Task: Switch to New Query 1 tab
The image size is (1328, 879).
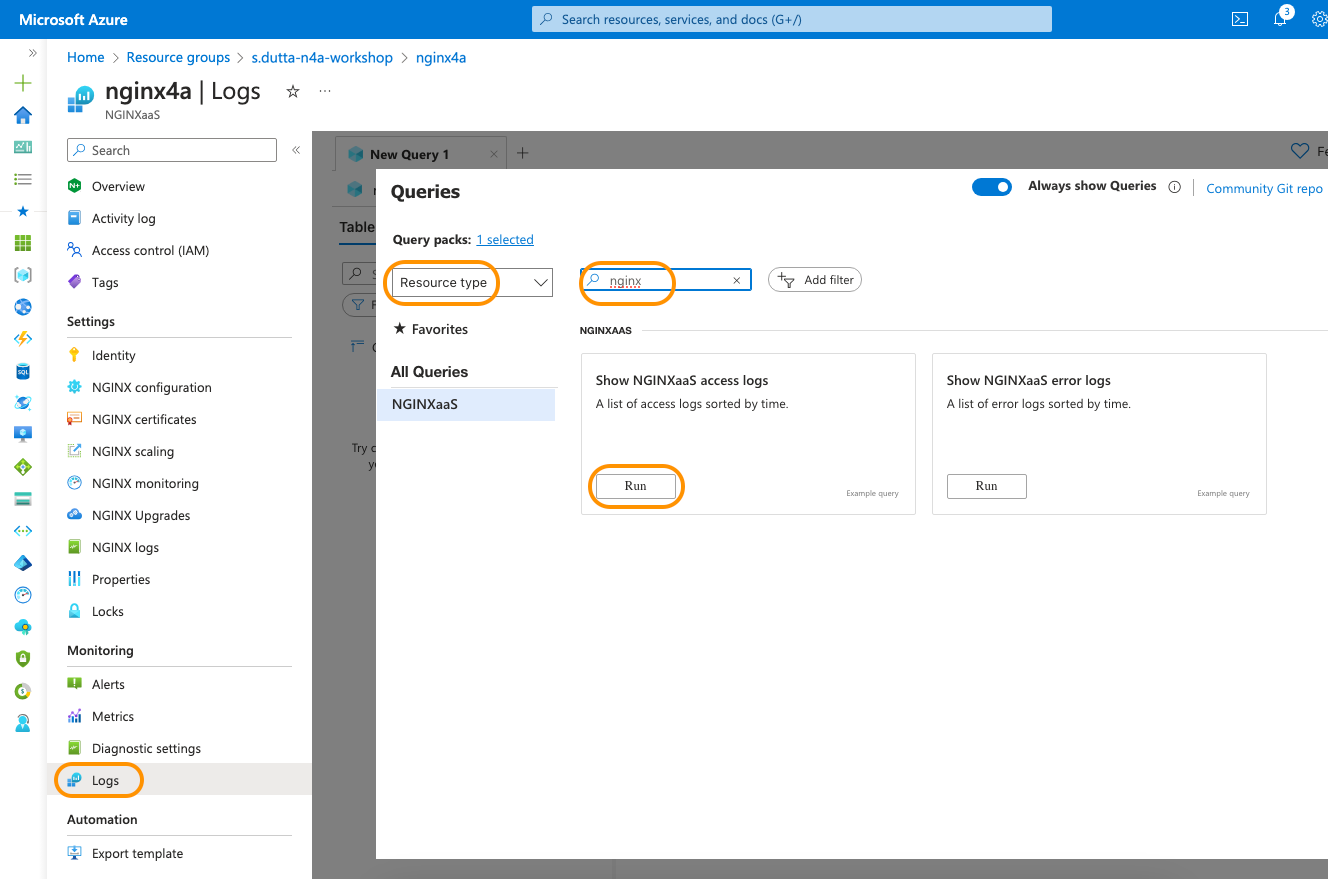Action: tap(409, 154)
